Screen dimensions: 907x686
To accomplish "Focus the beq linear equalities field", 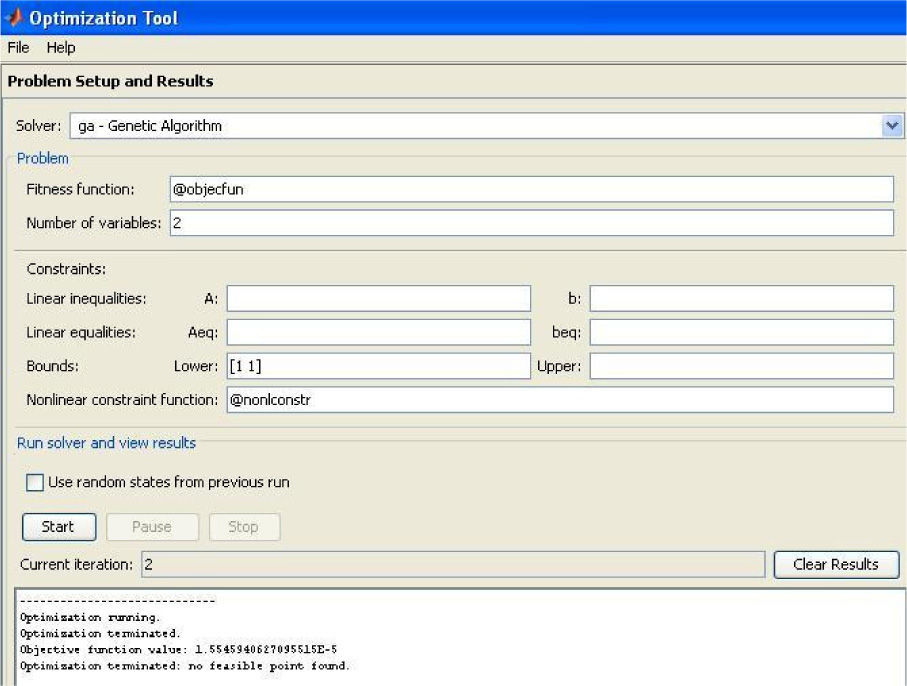I will pyautogui.click(x=741, y=332).
